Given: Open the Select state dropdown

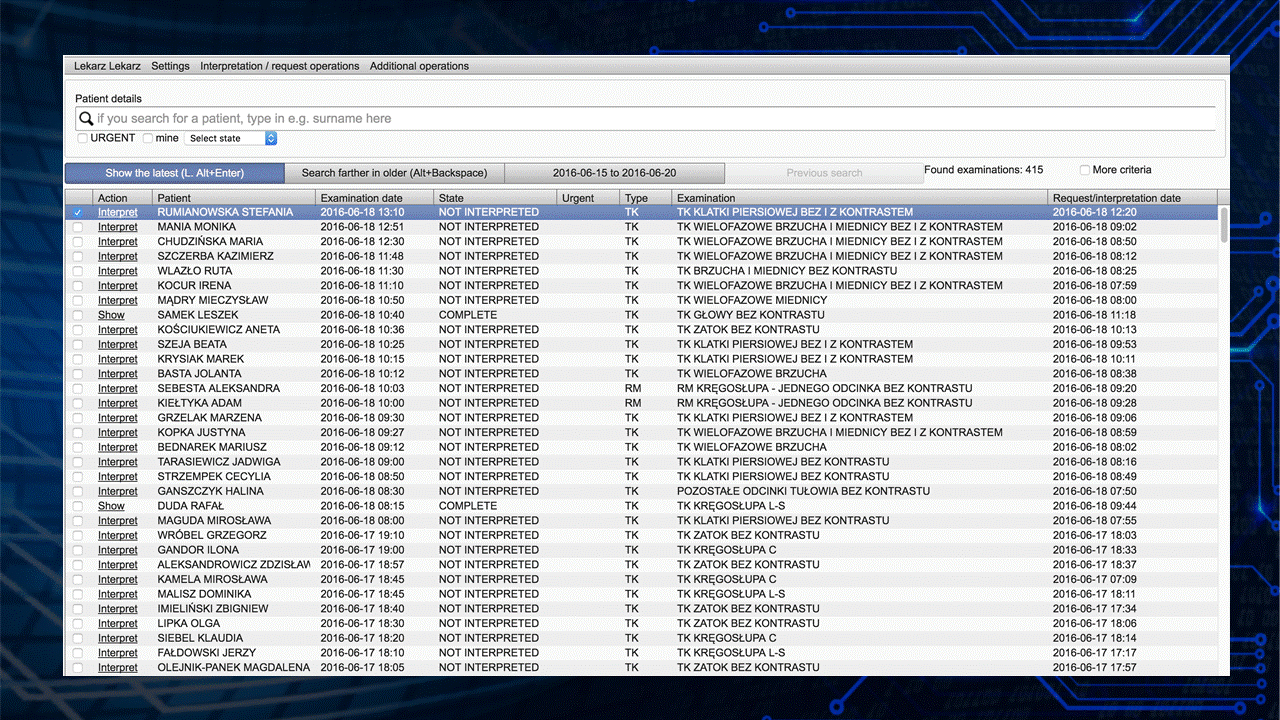Looking at the screenshot, I should coord(231,138).
